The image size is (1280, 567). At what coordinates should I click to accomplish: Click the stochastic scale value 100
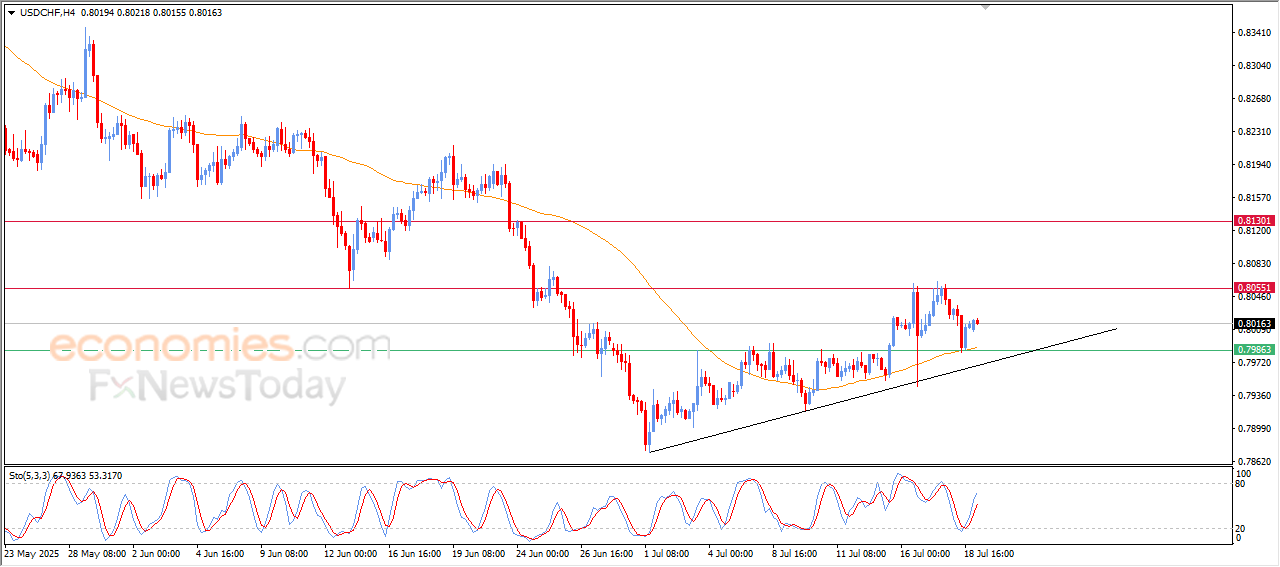tap(1245, 473)
